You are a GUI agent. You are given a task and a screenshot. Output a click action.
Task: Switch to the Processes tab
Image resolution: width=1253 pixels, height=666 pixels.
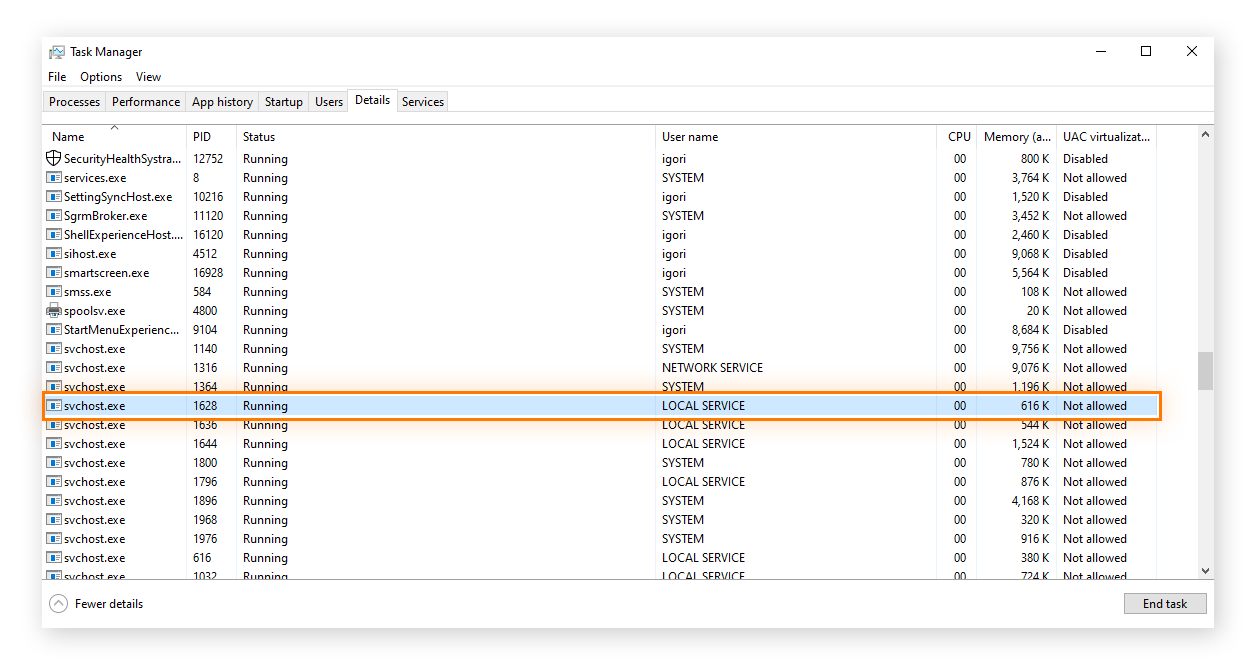click(75, 102)
